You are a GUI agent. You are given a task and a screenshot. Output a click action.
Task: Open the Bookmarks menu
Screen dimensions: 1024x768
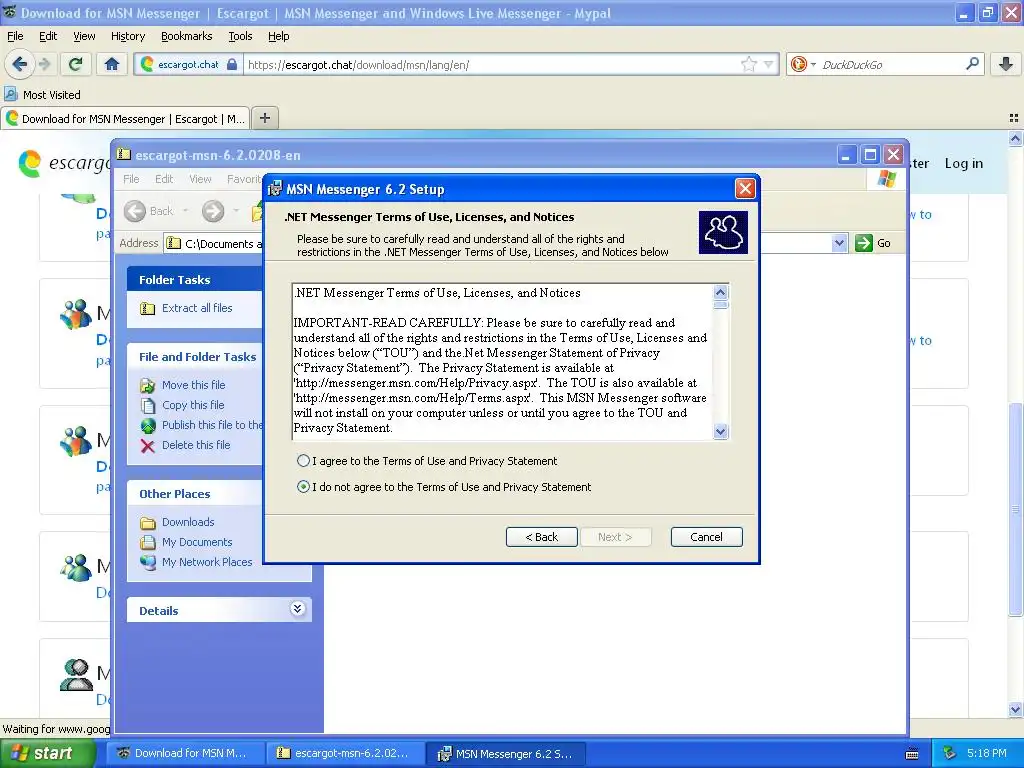point(186,36)
